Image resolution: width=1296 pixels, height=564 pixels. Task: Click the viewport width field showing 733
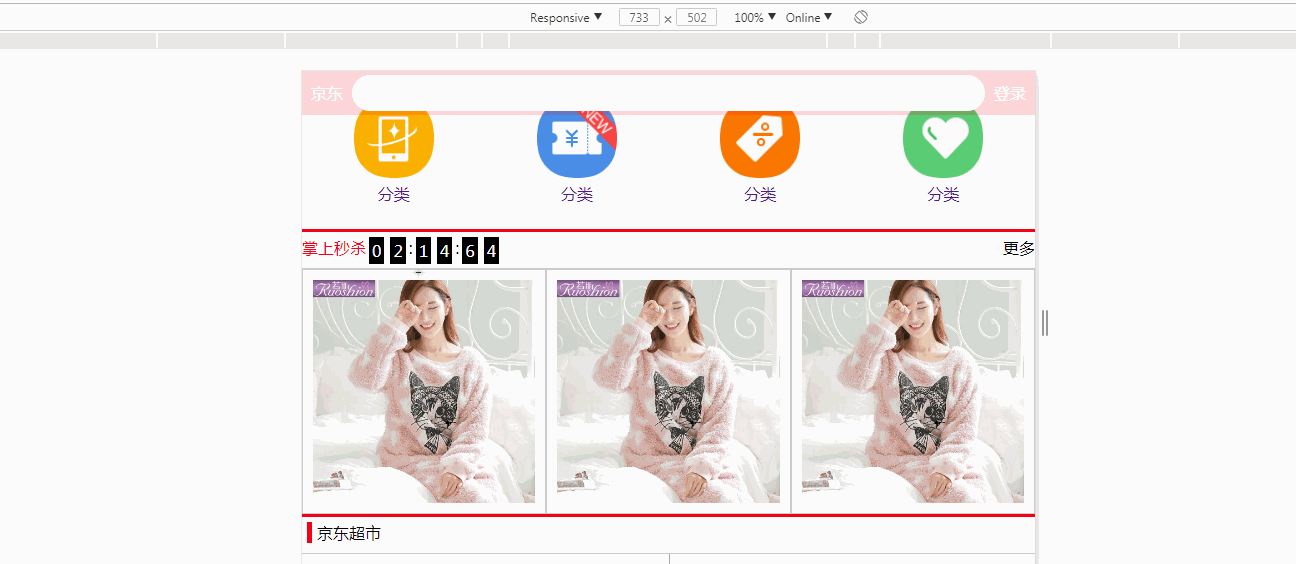click(x=639, y=18)
